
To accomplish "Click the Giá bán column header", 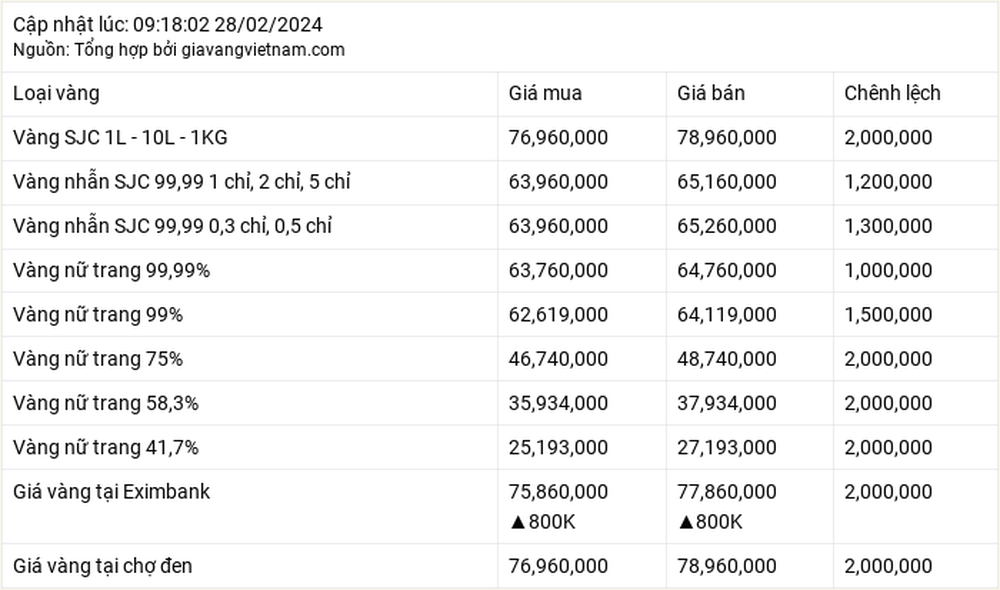I will (x=711, y=93).
